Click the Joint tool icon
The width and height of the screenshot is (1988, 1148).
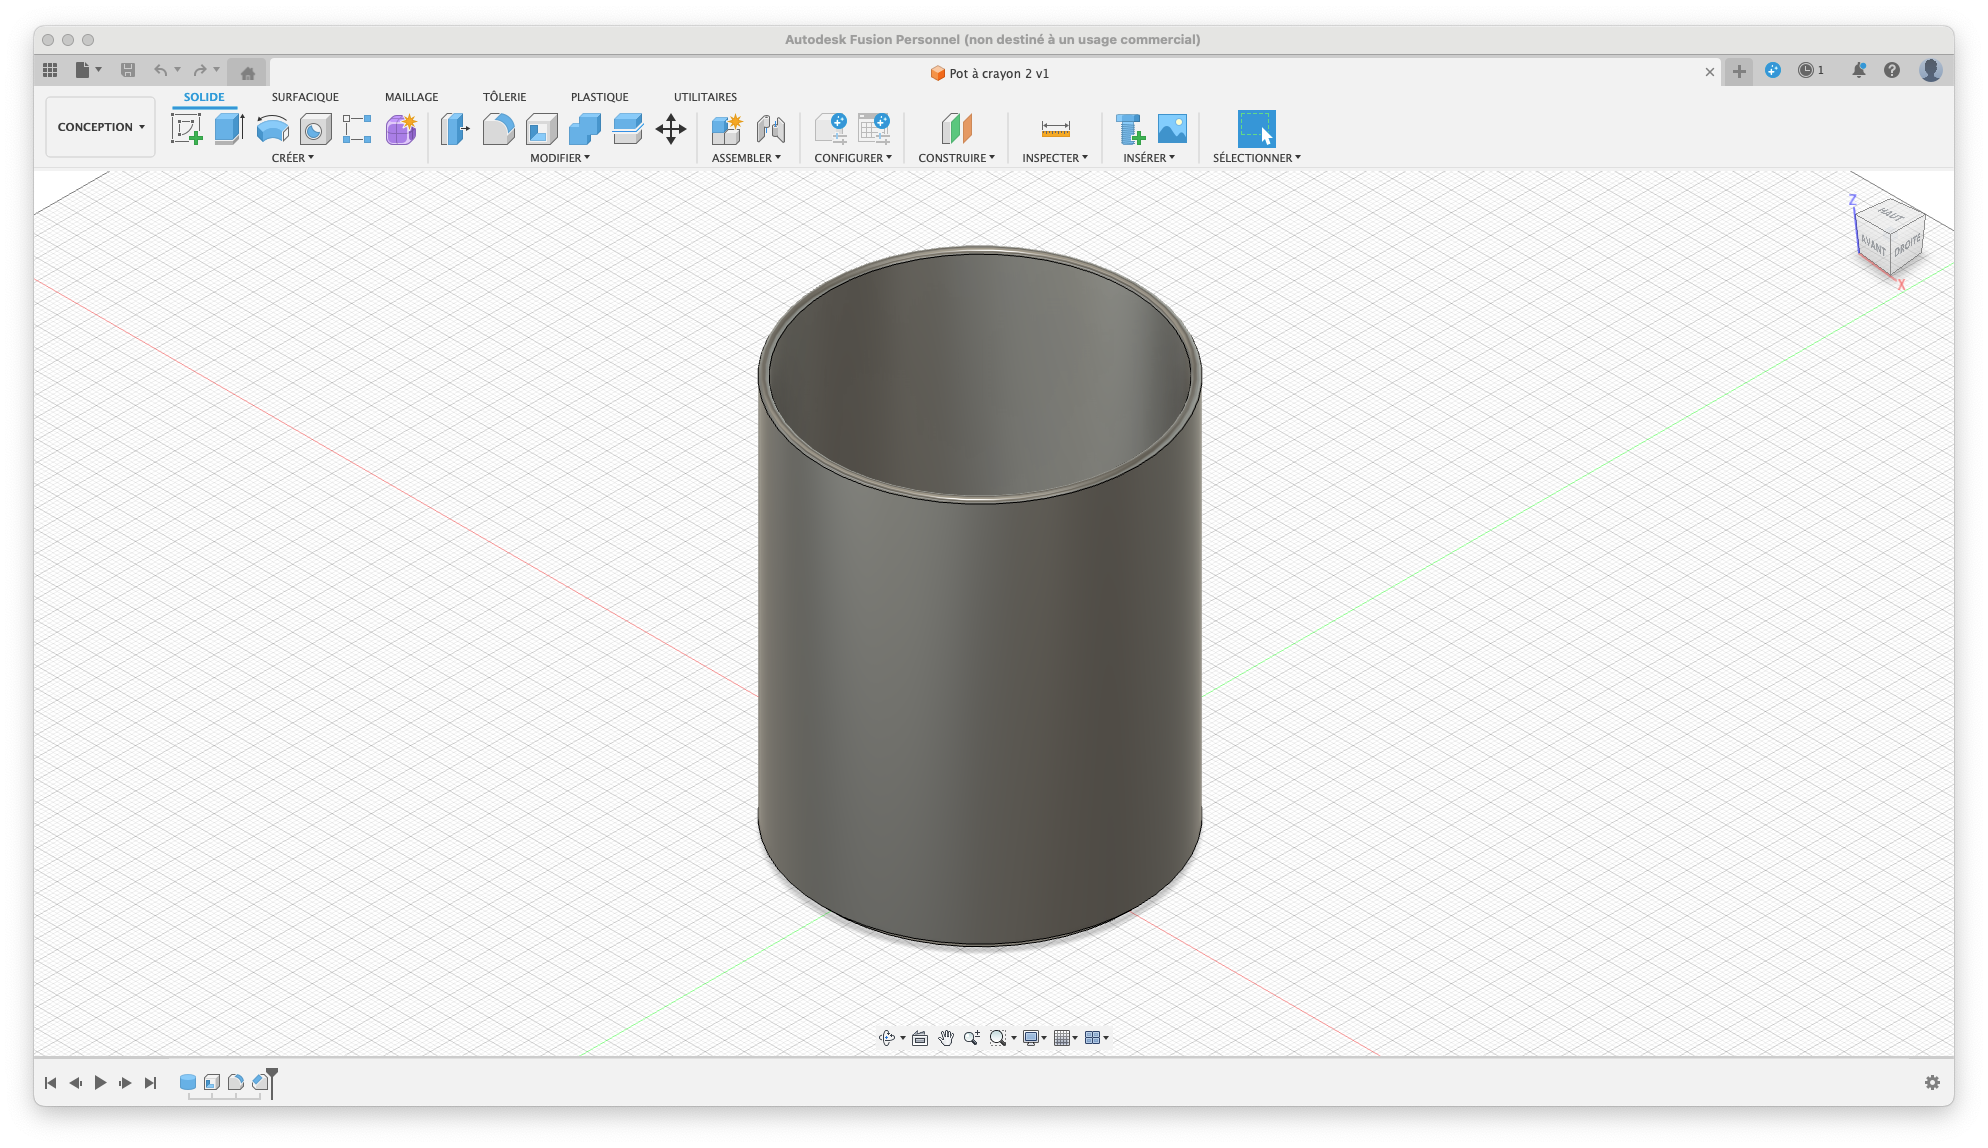(770, 129)
